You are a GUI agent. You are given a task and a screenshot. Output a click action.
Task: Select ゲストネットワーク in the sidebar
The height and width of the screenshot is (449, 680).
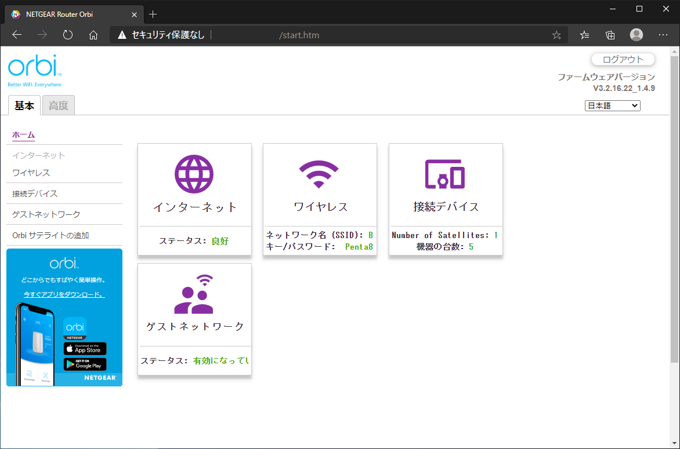pyautogui.click(x=46, y=214)
